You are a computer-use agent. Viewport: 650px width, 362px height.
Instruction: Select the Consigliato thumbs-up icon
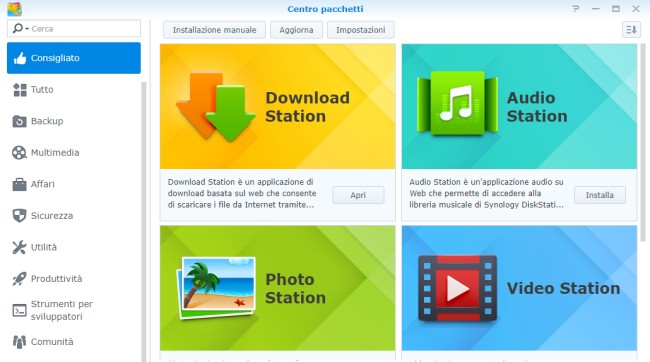(x=19, y=58)
